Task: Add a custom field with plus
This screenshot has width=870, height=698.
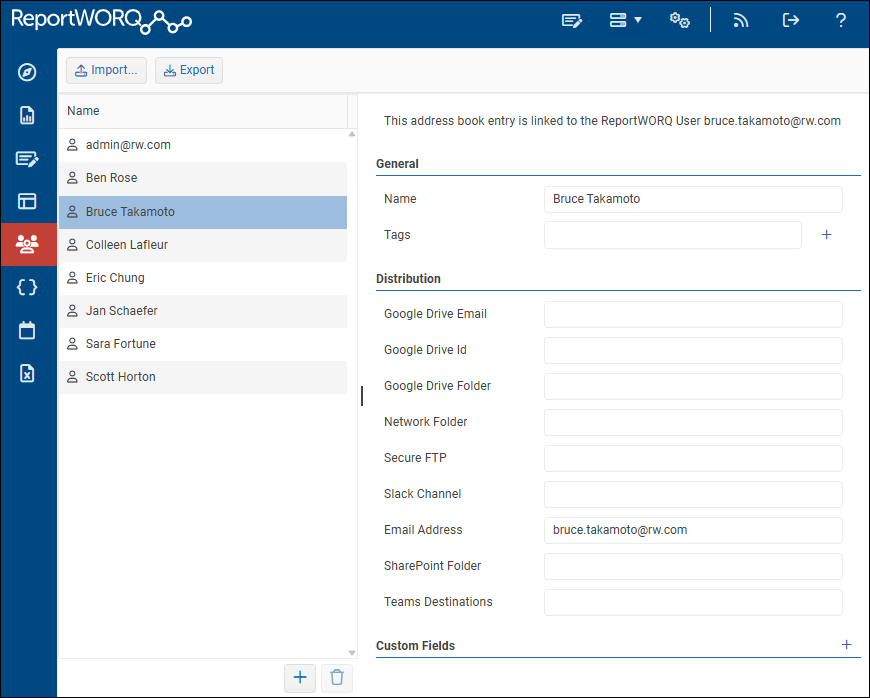Action: pos(846,645)
